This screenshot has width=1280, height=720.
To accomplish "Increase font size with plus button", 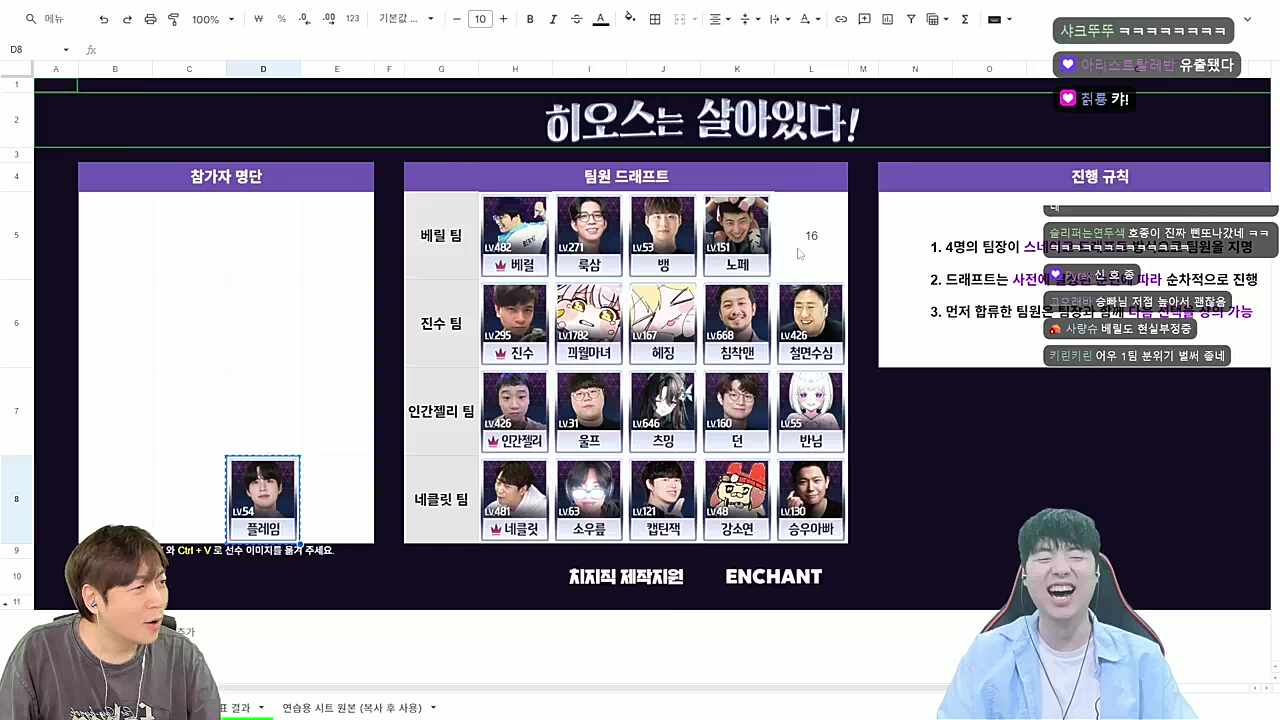I will coord(503,19).
